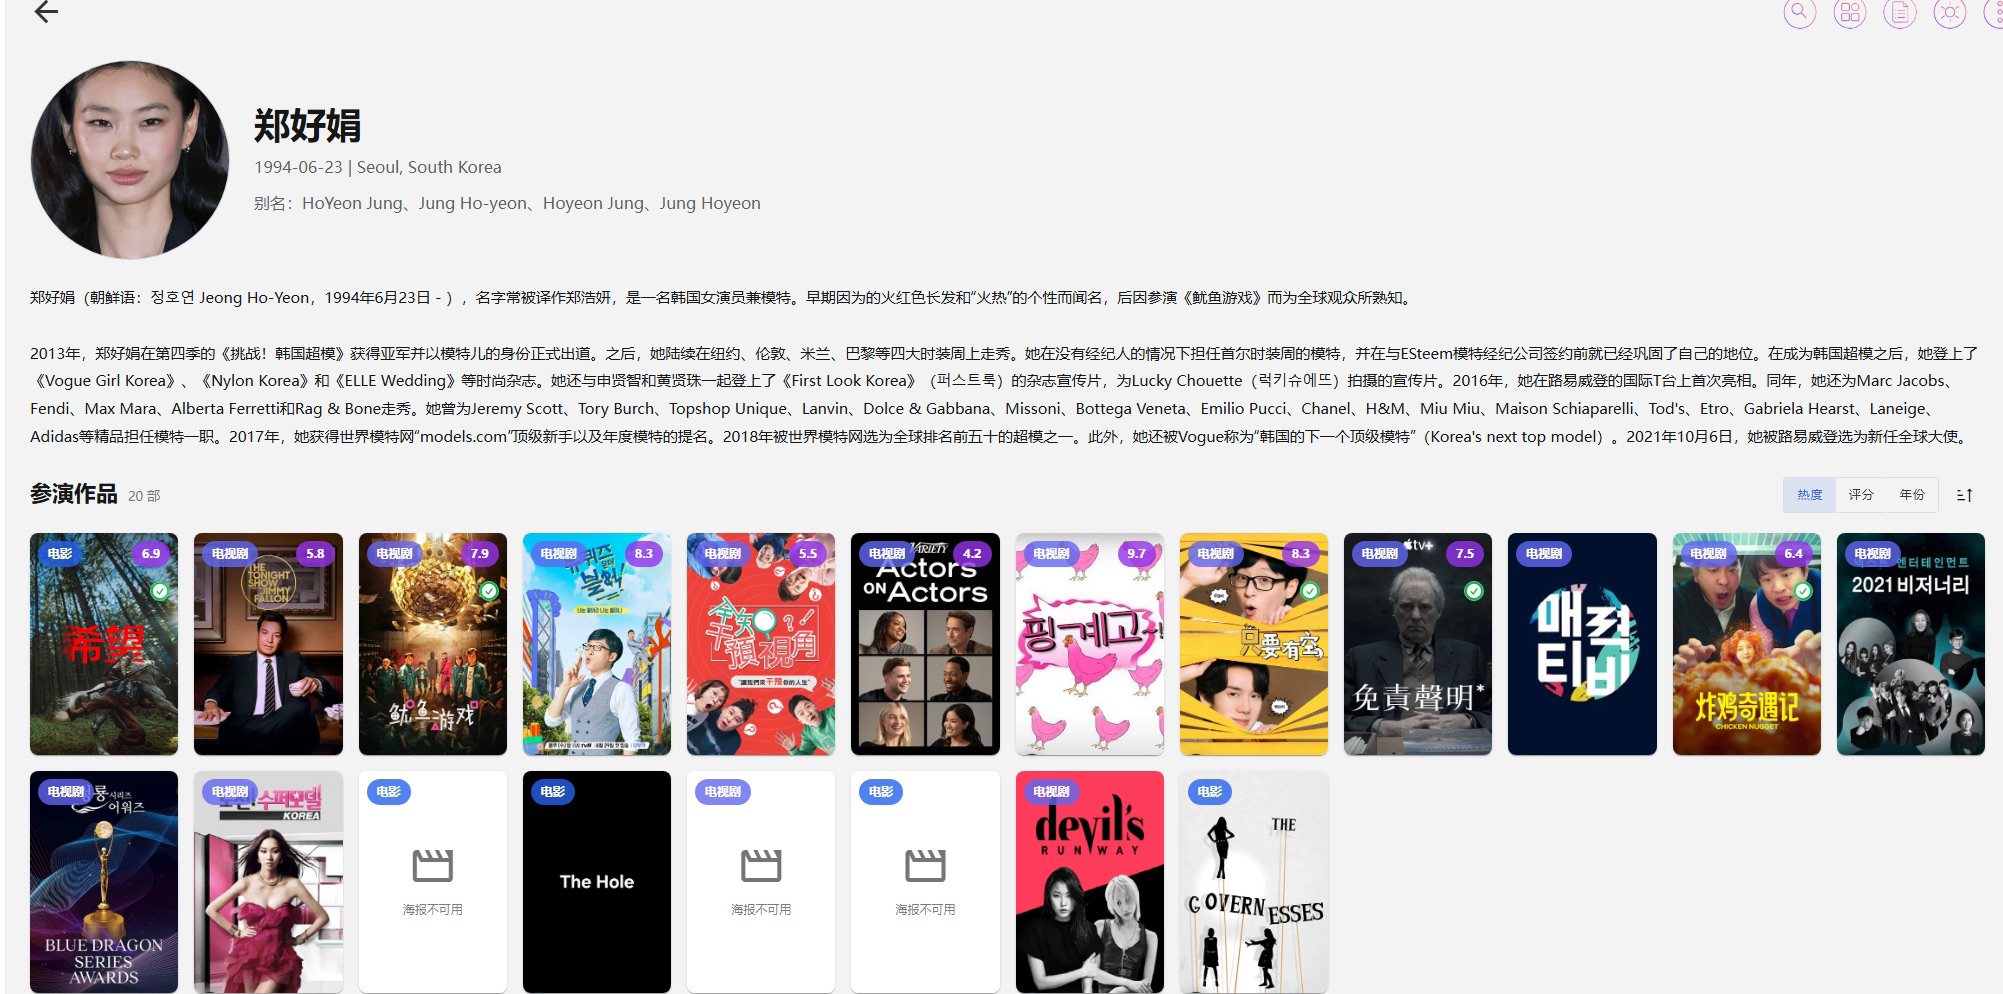This screenshot has width=2003, height=994.
Task: Sort works by 年份
Action: tap(1911, 495)
